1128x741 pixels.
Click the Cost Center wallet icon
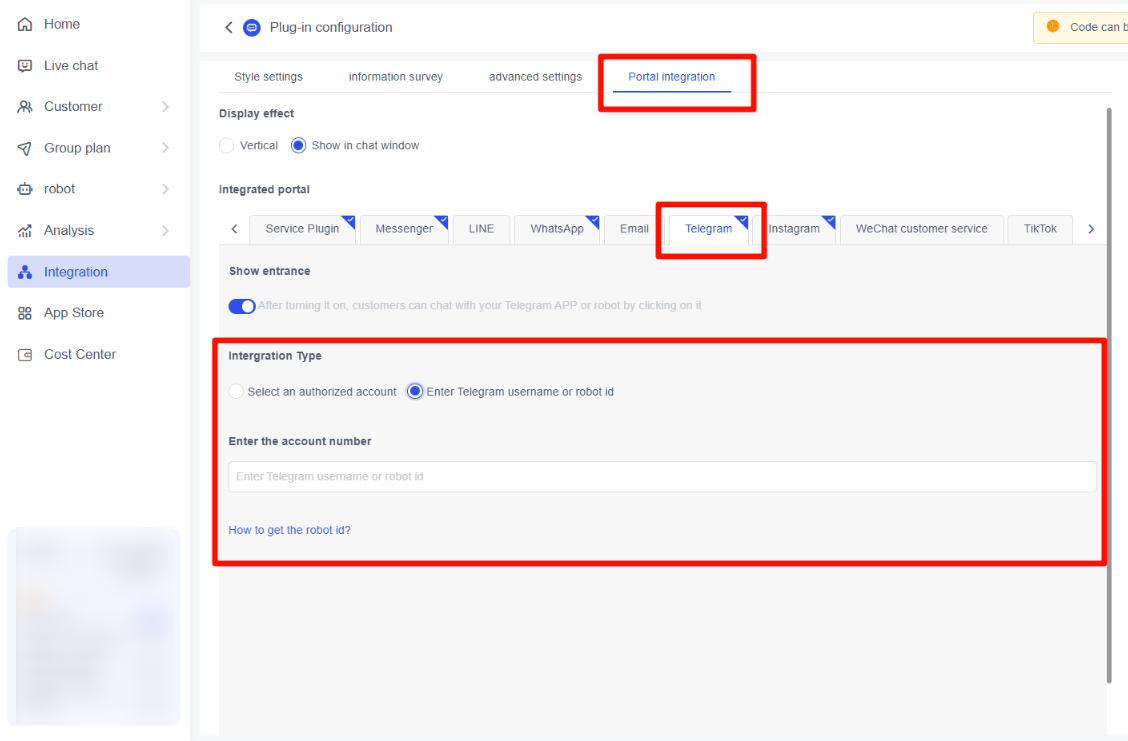point(25,355)
